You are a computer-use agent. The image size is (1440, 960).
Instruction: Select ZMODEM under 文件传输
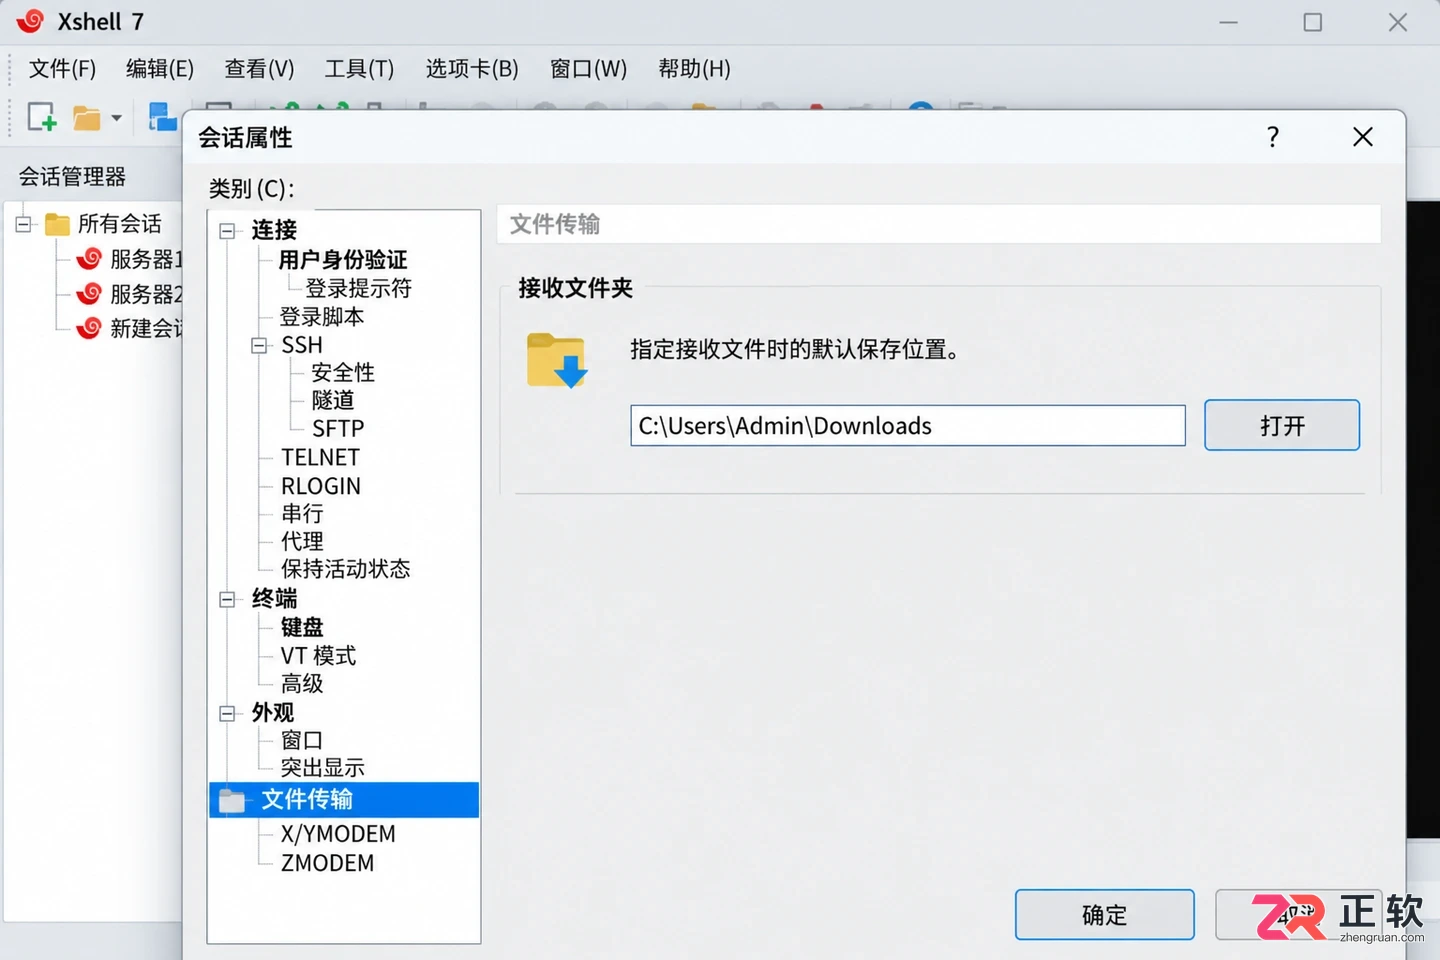point(327,863)
